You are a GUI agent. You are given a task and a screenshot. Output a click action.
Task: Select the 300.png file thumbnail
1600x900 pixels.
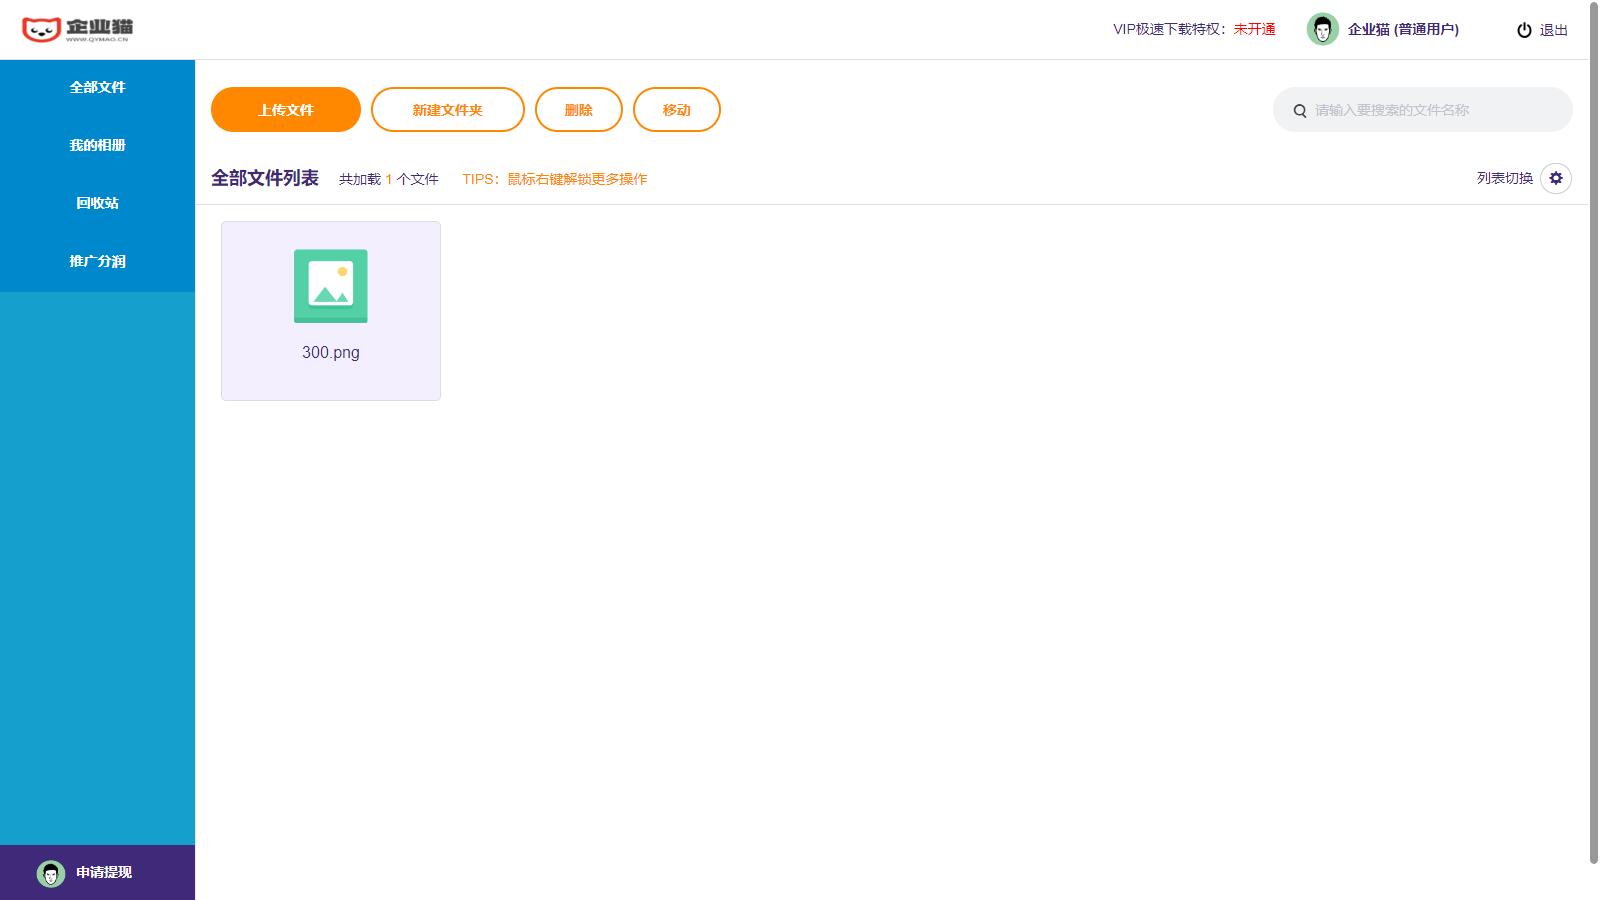[330, 310]
